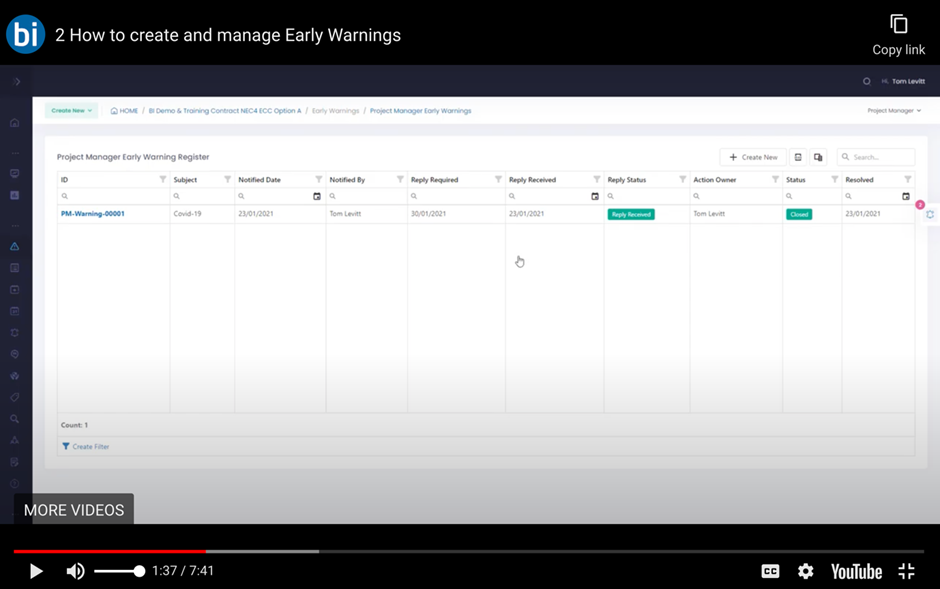Screen dimensions: 940x589
Task: Click the Reply Required column filter box
Action: (456, 196)
